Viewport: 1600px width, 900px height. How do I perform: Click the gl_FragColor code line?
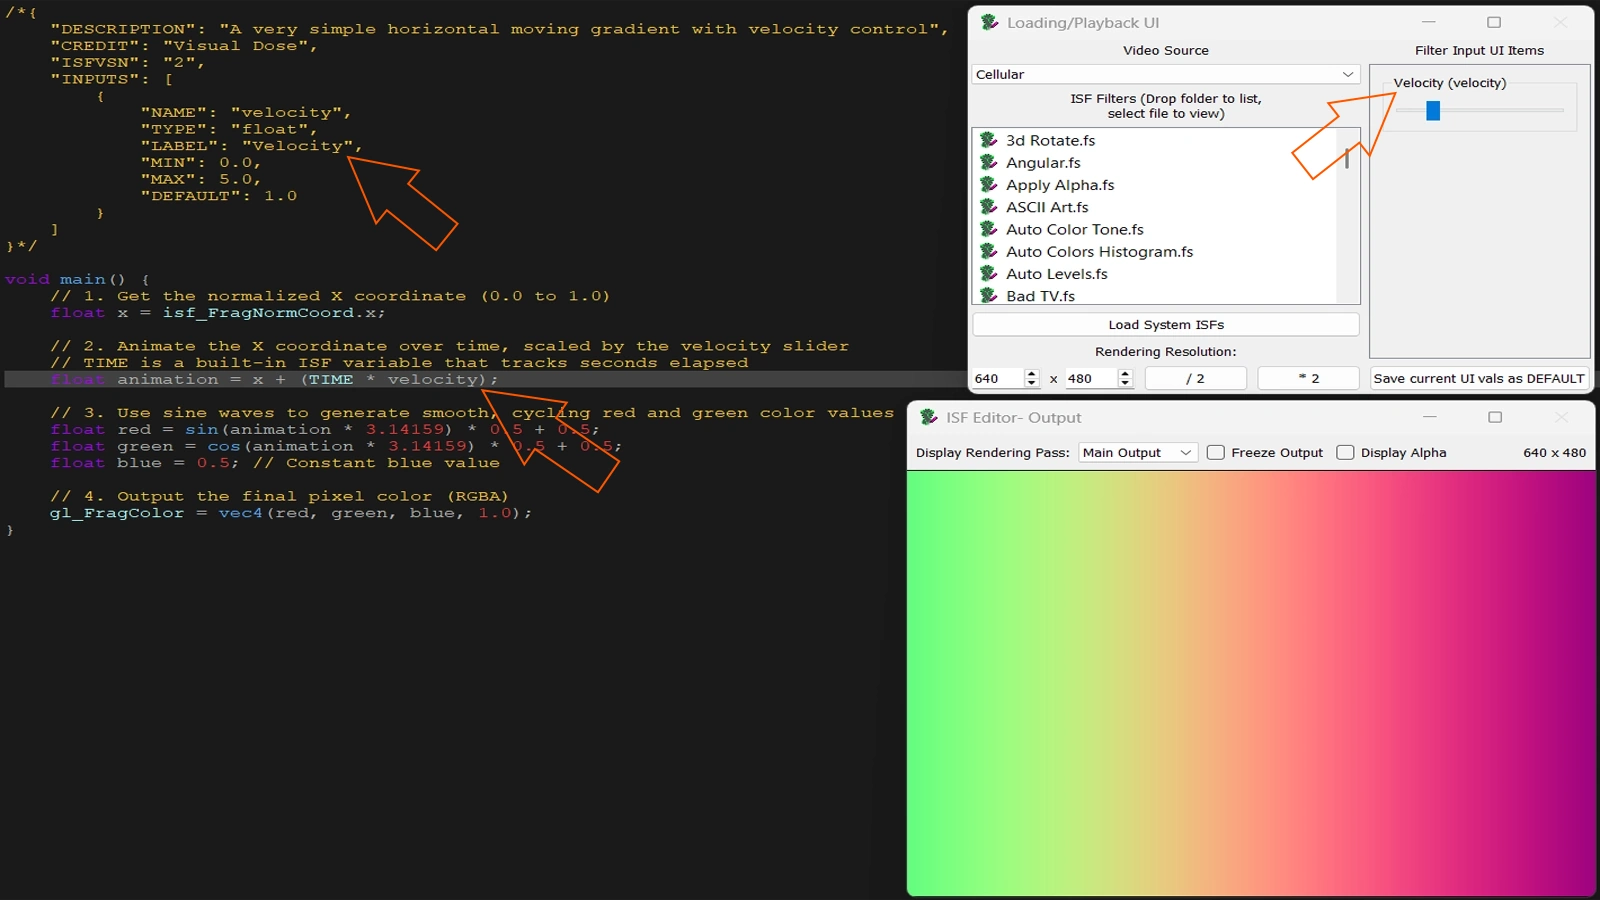[290, 513]
